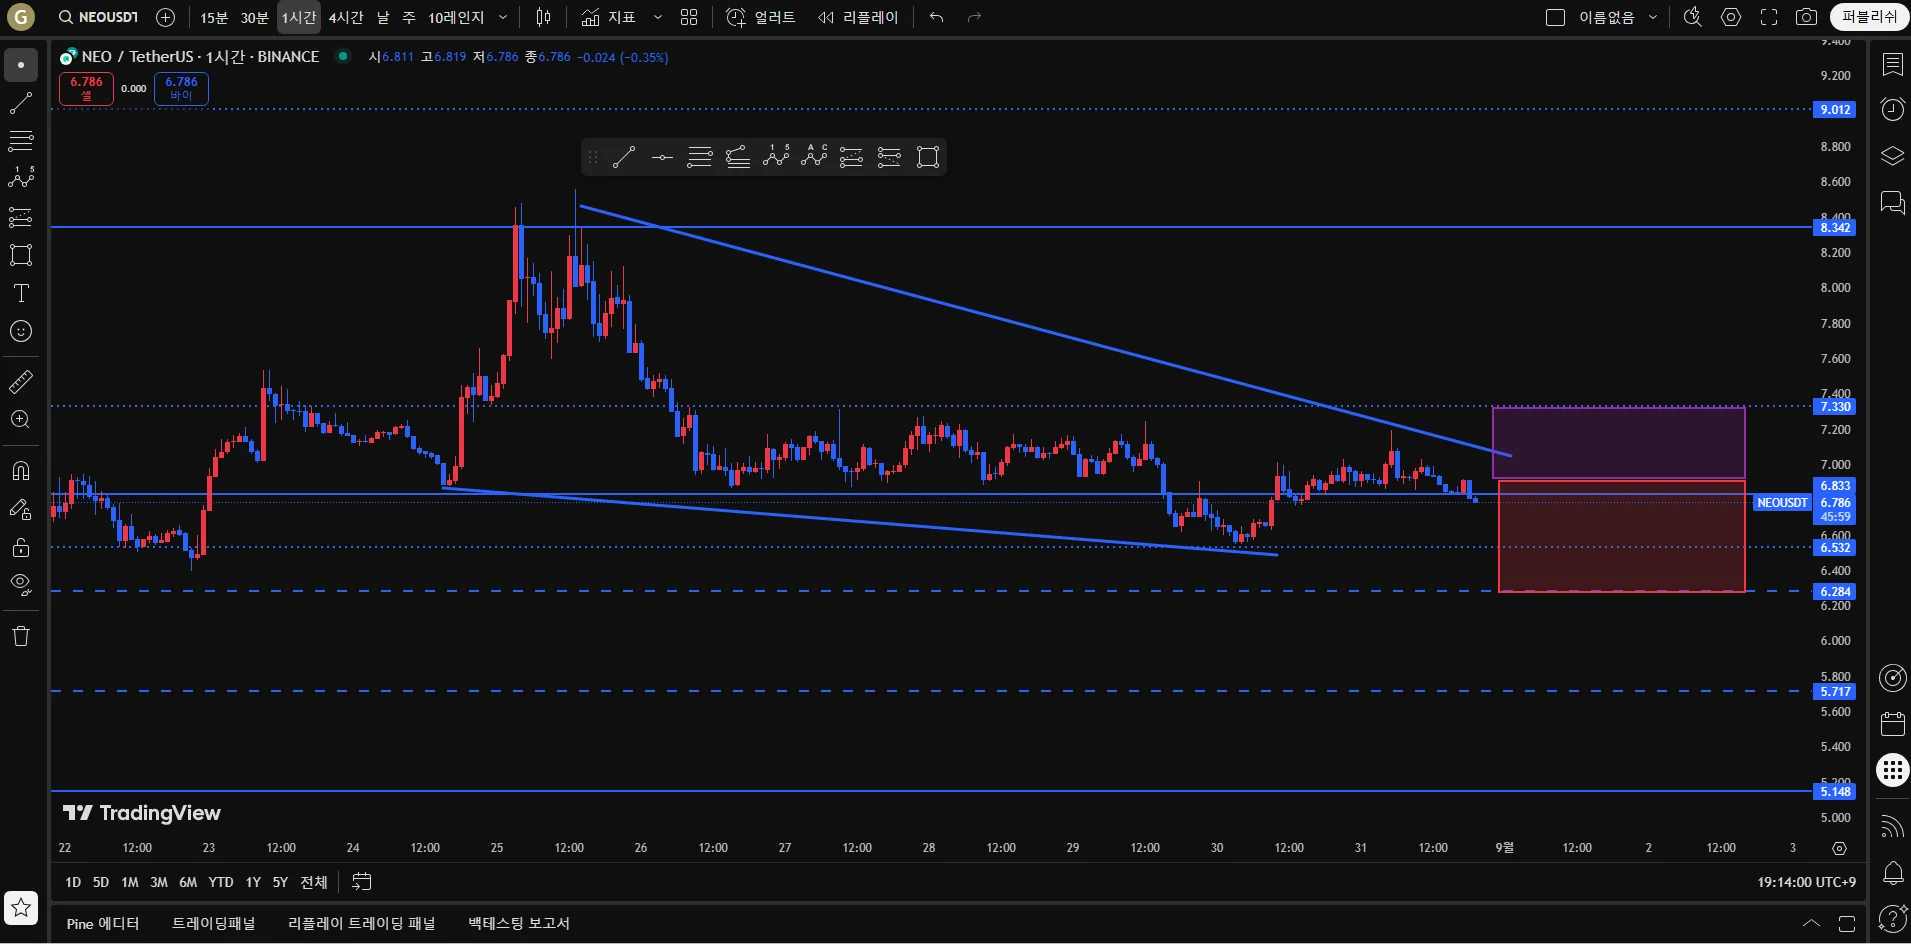Click the blue 6.786 buy button
The width and height of the screenshot is (1911, 944).
tap(181, 89)
